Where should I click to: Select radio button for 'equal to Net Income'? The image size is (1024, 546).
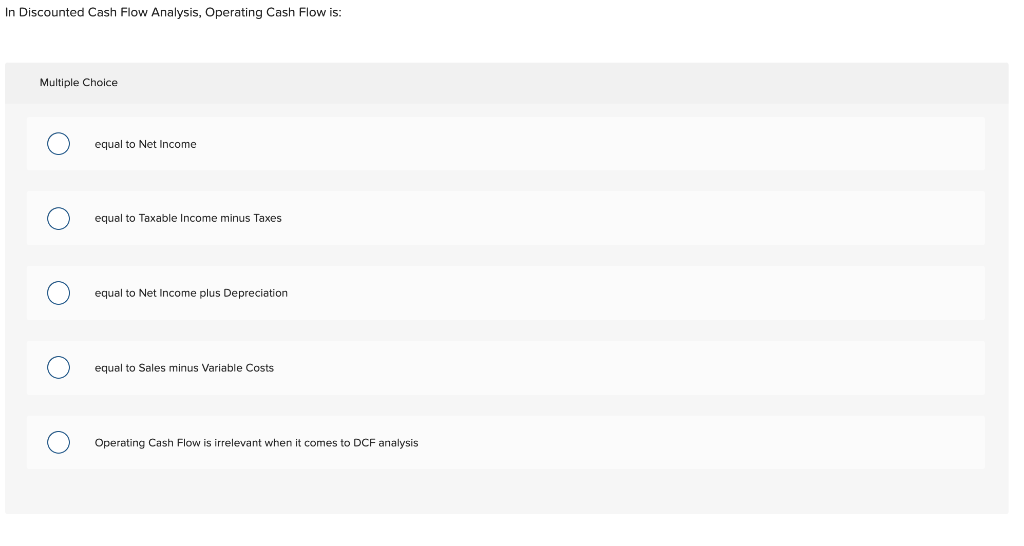(58, 144)
